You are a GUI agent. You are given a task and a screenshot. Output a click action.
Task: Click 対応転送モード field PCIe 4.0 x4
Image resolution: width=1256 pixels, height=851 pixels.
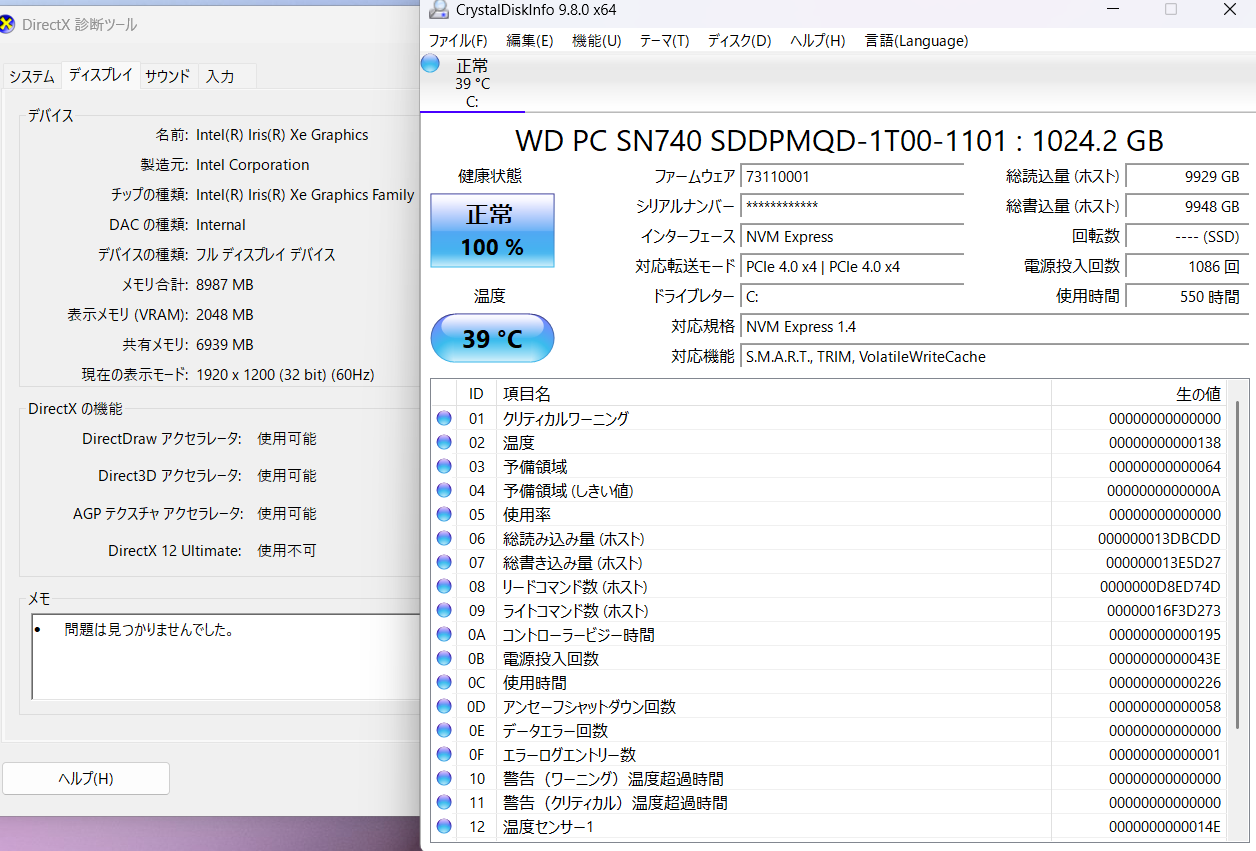852,267
